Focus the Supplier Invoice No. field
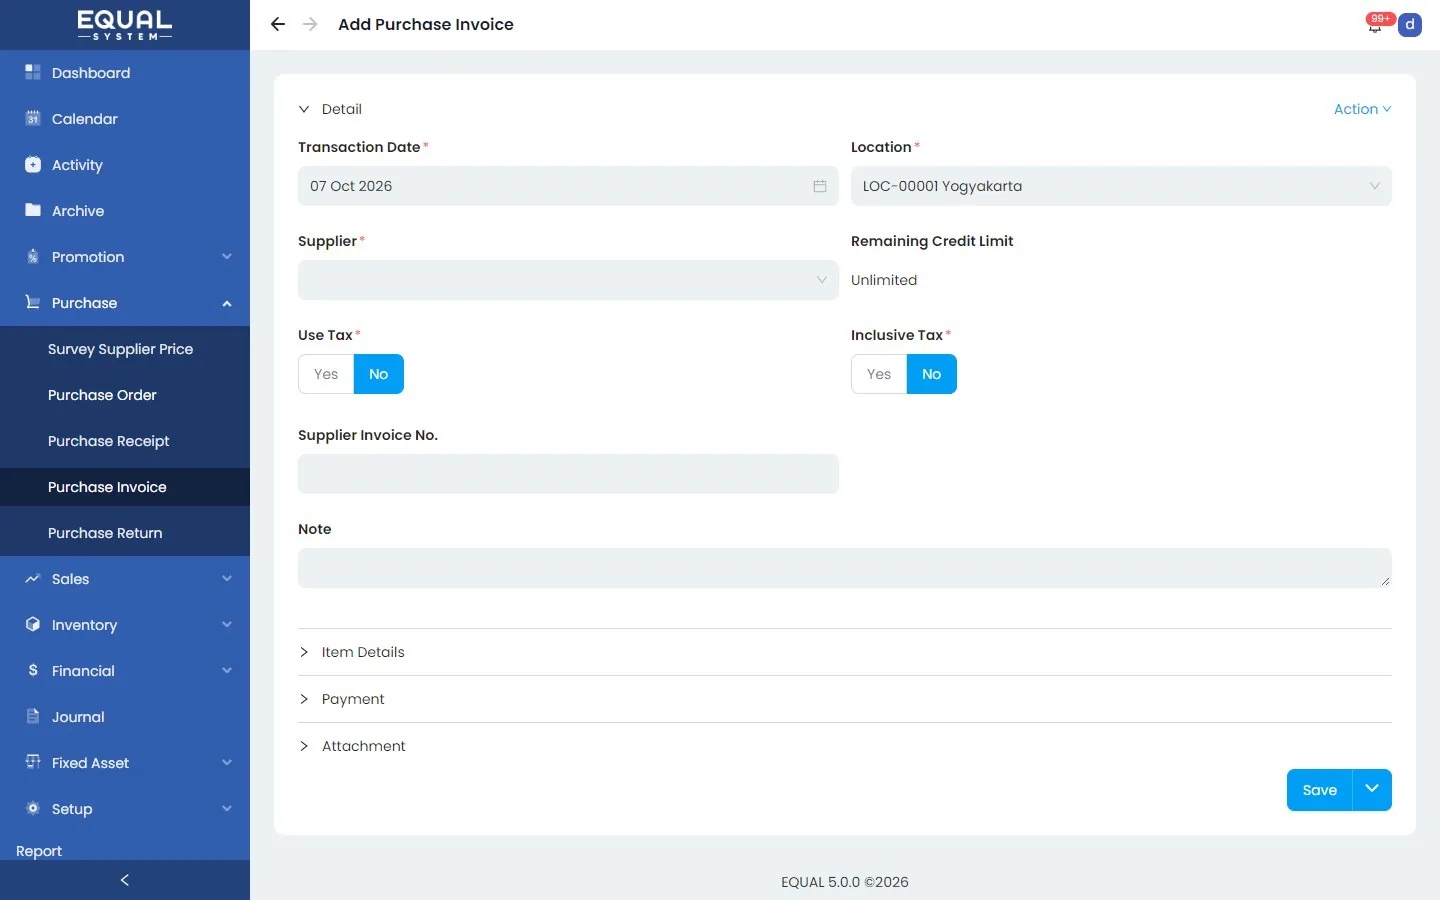Viewport: 1440px width, 900px height. coord(568,474)
